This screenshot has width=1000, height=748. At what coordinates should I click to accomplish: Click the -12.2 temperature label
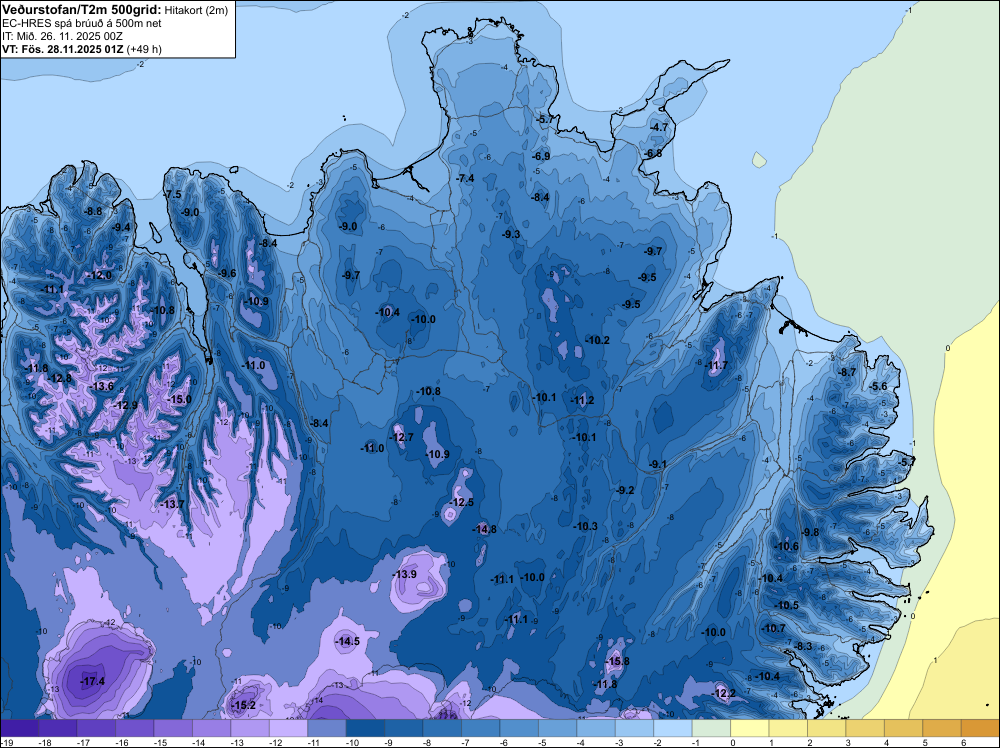(723, 693)
